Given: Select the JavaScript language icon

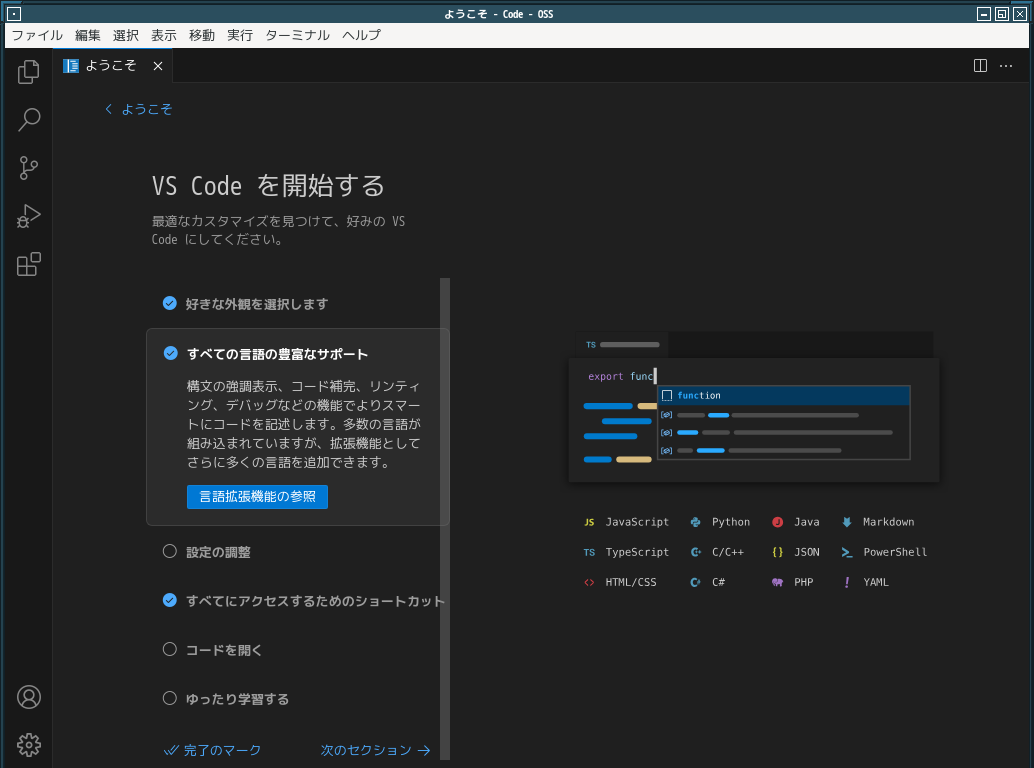Looking at the screenshot, I should (x=589, y=522).
